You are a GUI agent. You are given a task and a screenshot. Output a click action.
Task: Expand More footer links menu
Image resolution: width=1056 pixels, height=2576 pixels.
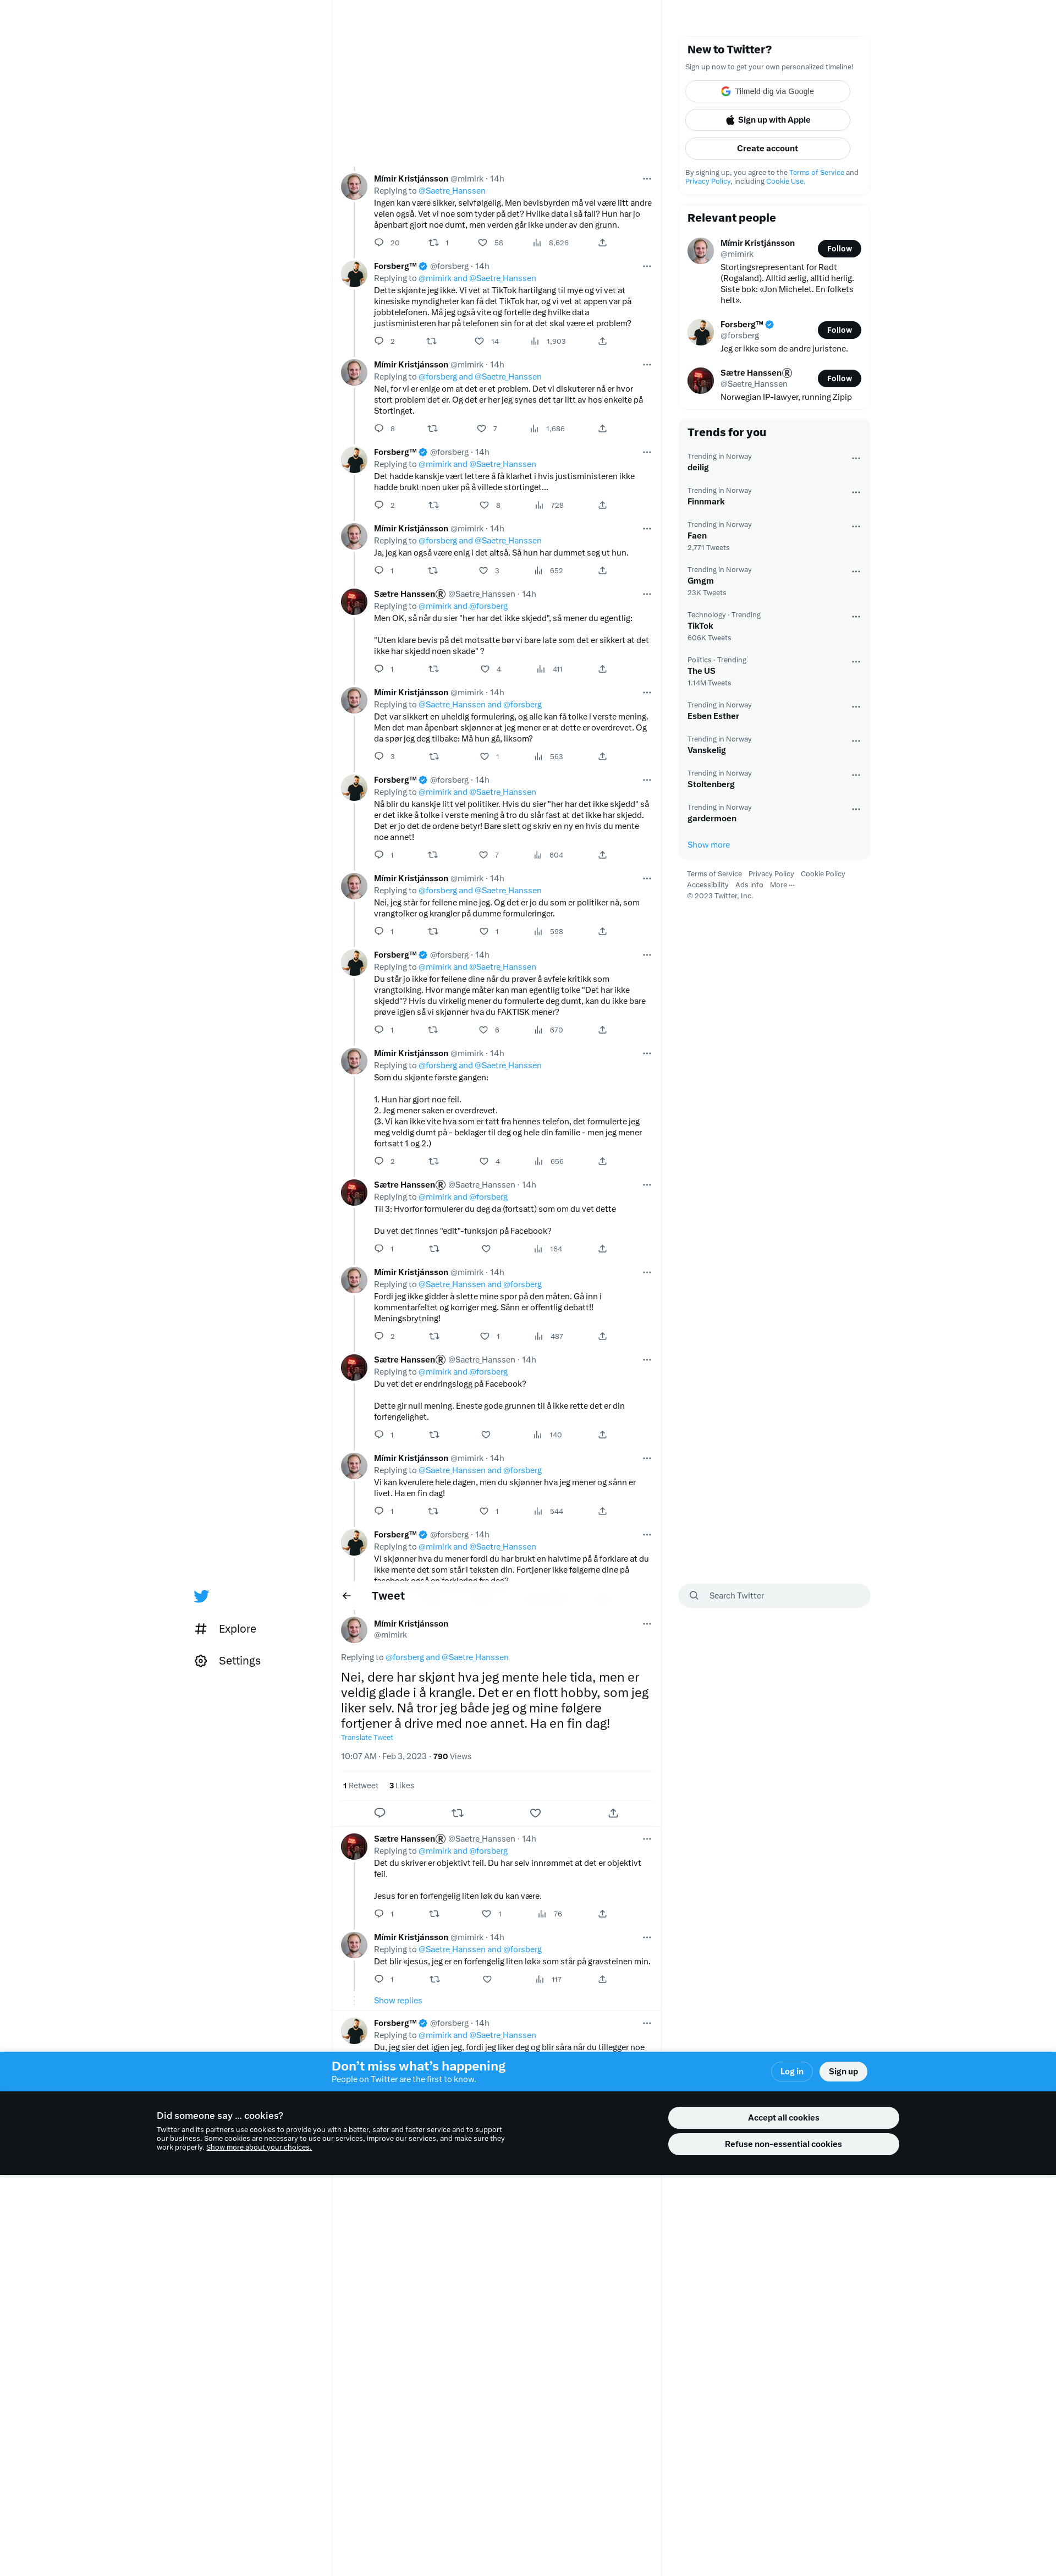[x=782, y=885]
